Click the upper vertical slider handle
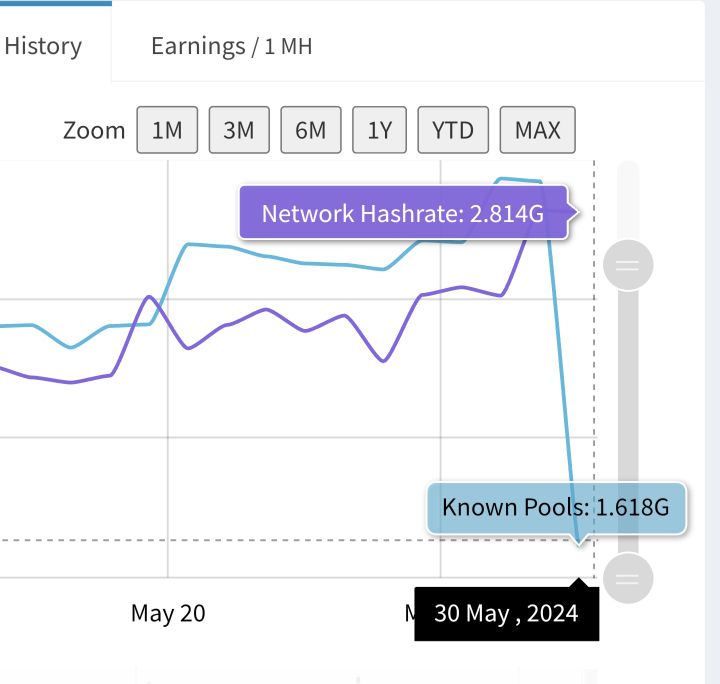 pos(628,265)
